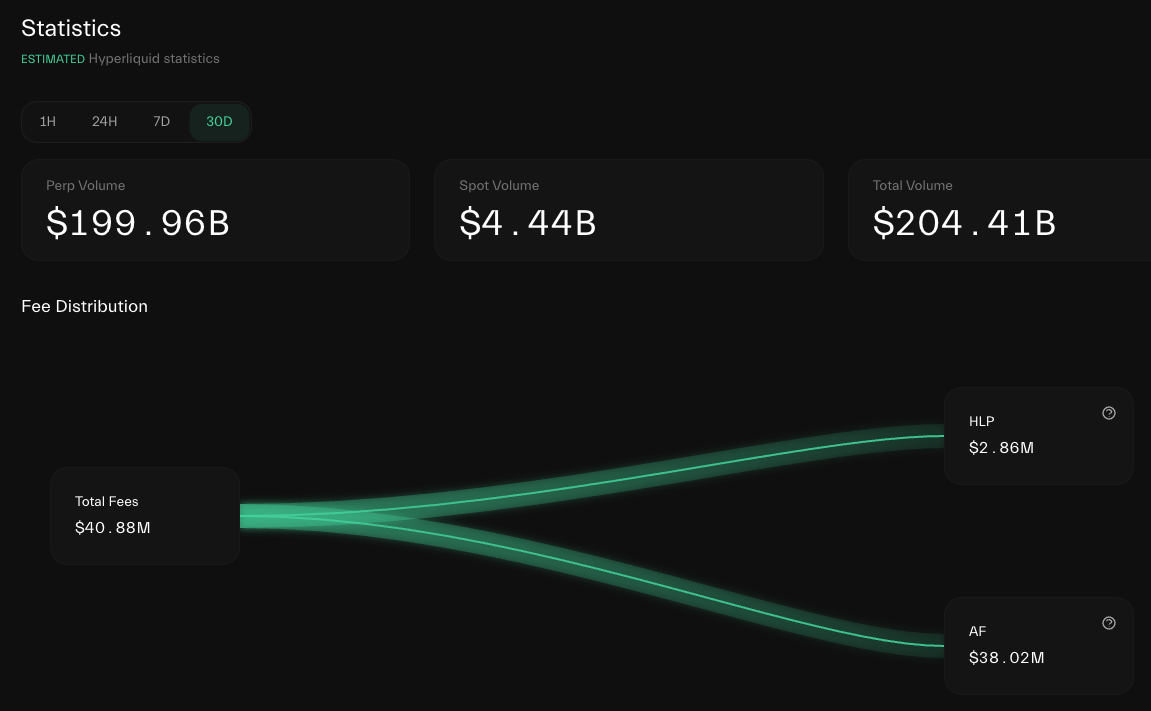This screenshot has height=711, width=1151.
Task: Choose the 7D time range
Action: coord(161,122)
